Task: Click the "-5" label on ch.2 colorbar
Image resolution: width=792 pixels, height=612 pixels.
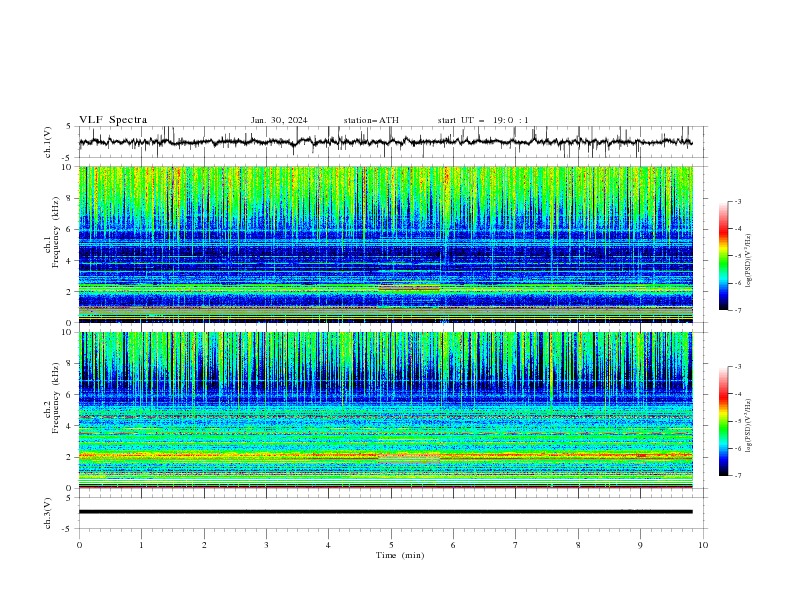Action: pos(738,421)
